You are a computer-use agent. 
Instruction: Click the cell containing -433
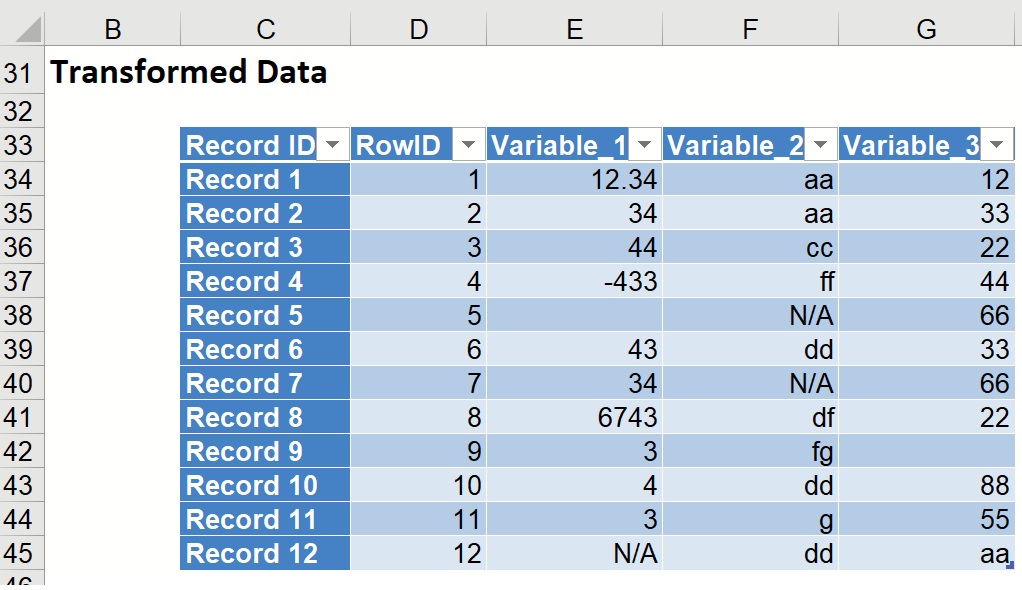pos(575,281)
